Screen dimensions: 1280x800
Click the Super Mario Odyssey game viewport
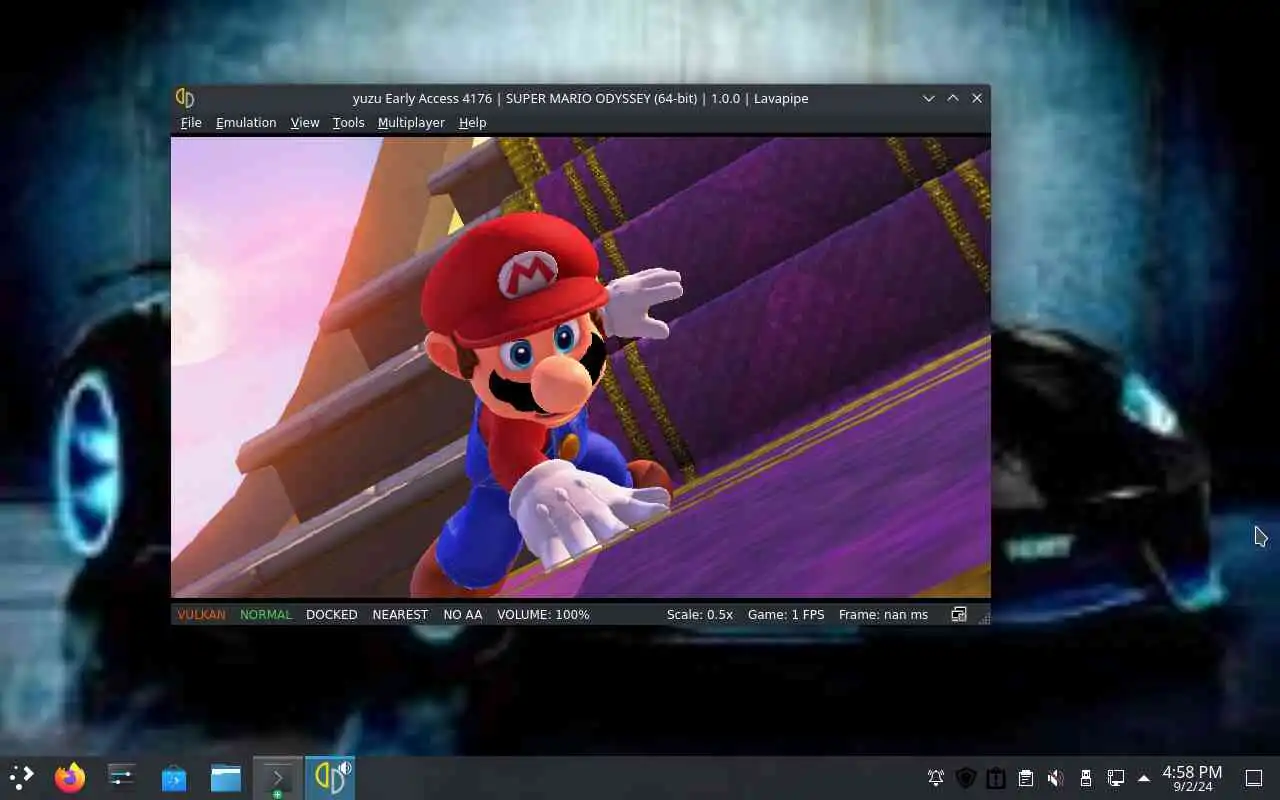click(x=581, y=367)
